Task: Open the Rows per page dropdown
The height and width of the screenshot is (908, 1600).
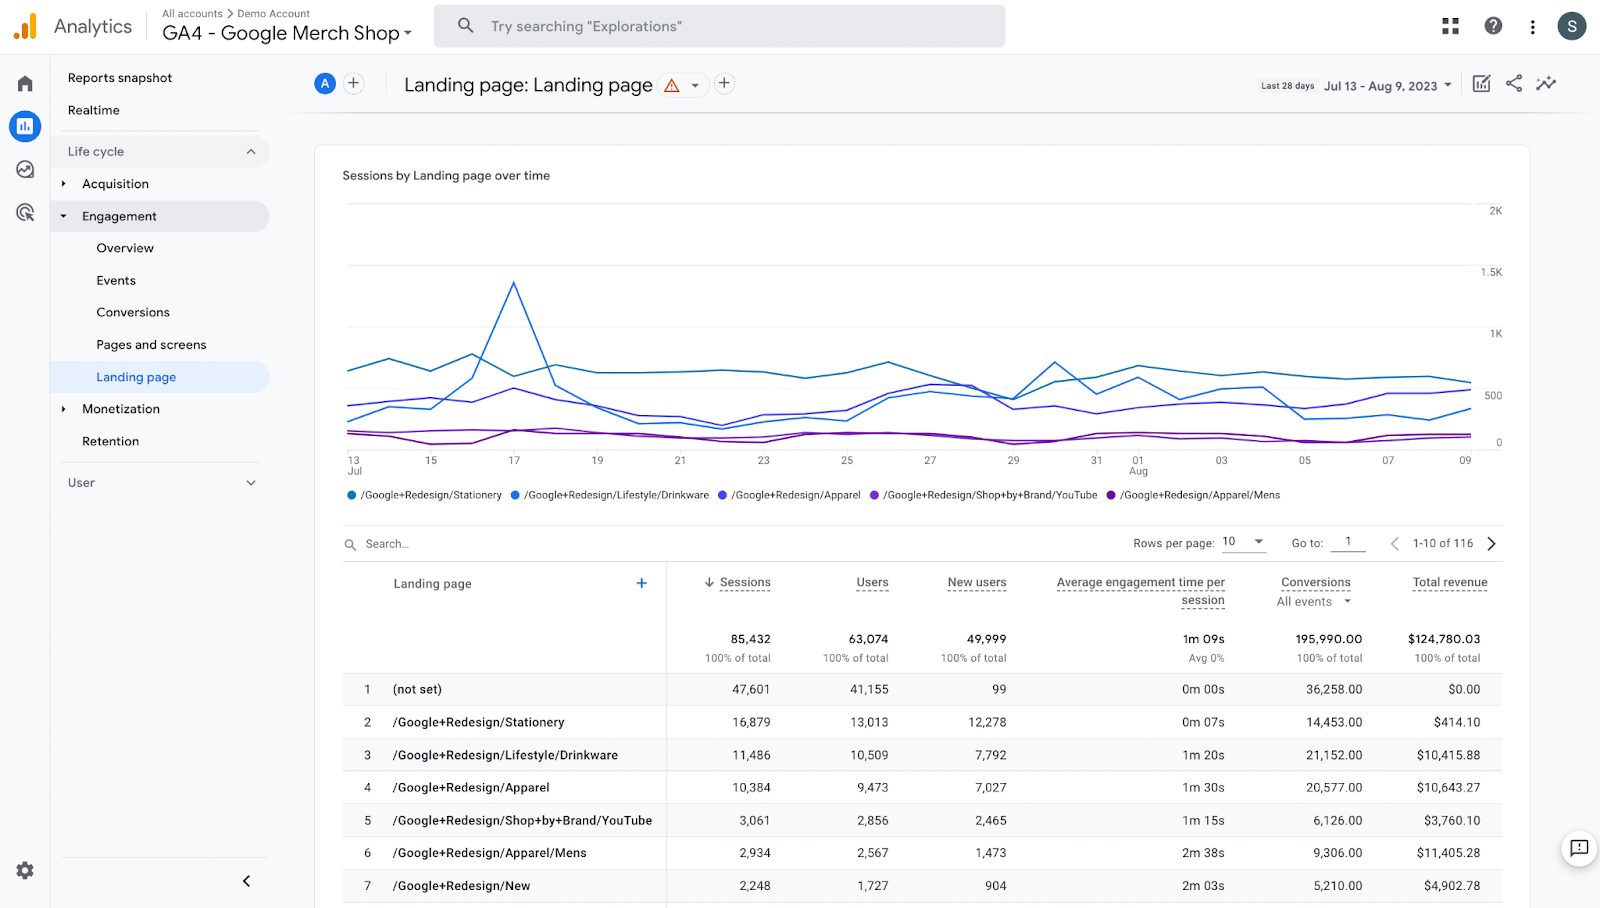Action: coord(1242,542)
